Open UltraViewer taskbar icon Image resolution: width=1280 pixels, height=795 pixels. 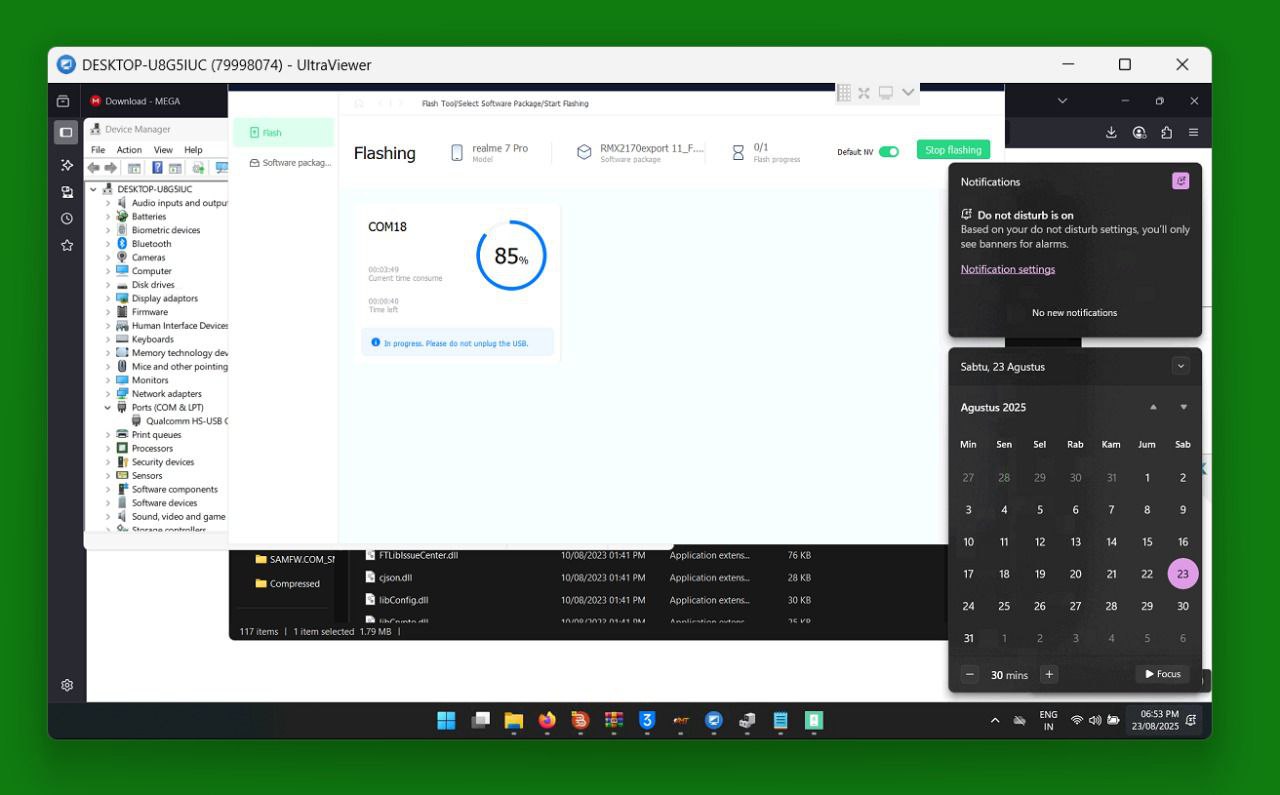tap(714, 720)
